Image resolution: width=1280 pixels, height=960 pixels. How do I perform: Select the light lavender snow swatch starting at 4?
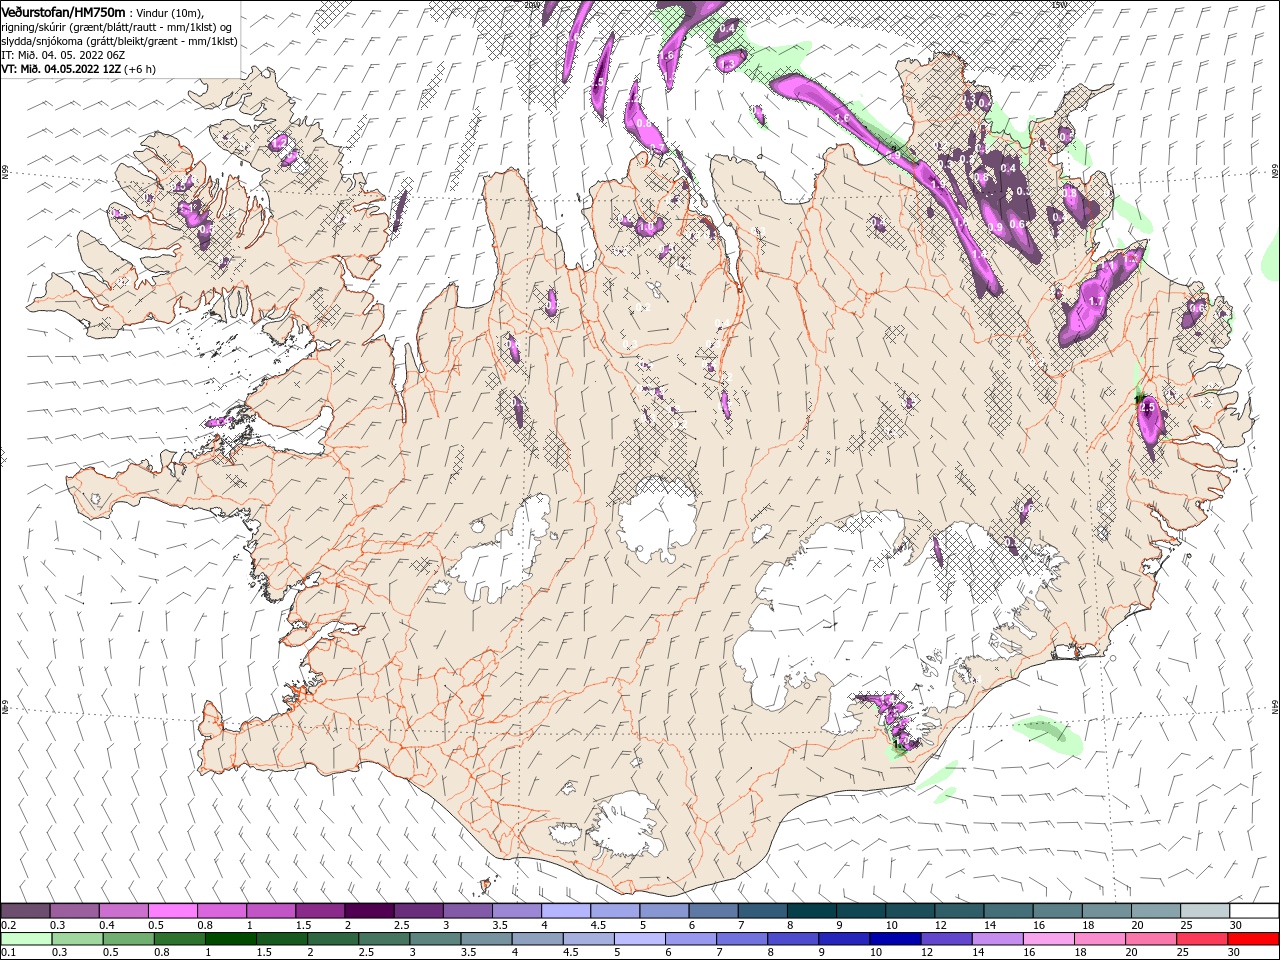click(x=564, y=911)
